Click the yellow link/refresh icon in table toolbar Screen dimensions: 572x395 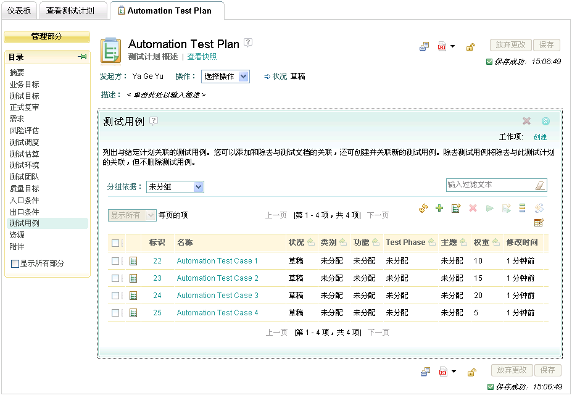click(423, 208)
